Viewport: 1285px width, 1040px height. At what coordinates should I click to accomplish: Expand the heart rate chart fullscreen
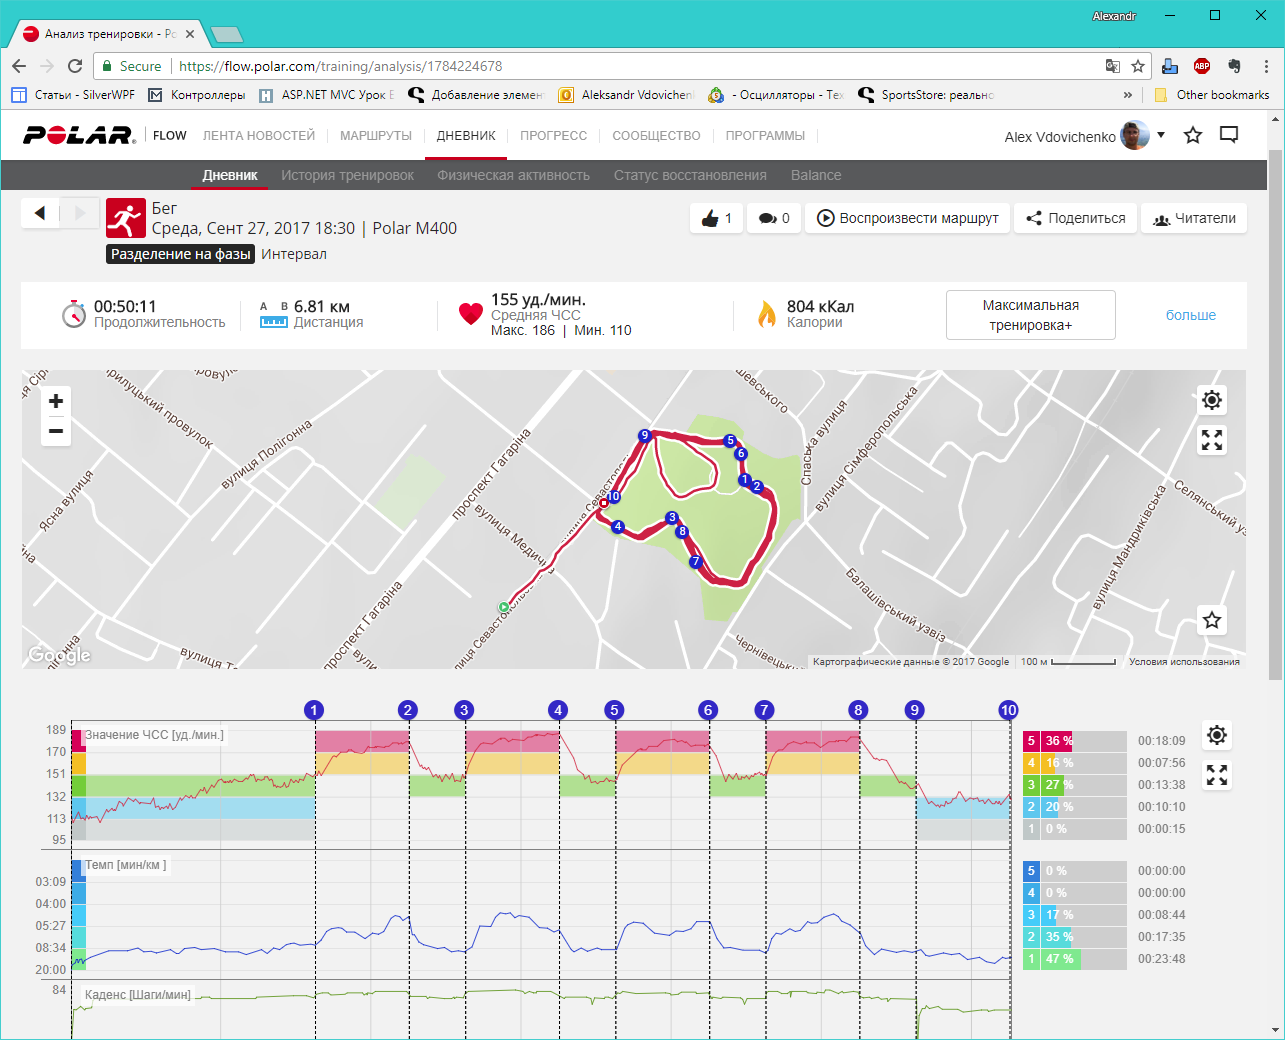(x=1217, y=775)
